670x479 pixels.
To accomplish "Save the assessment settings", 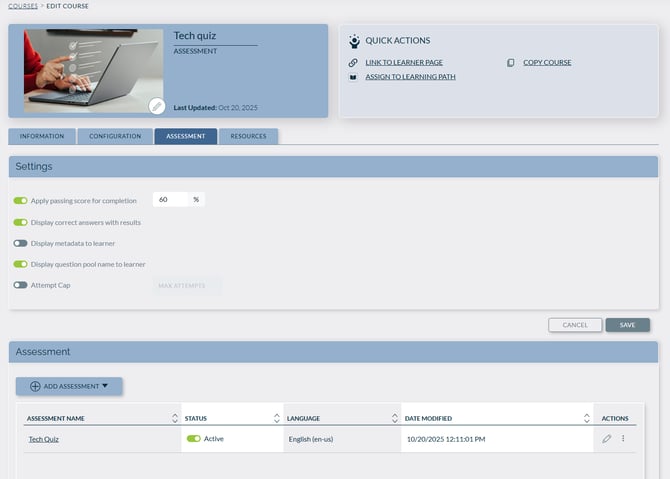I will [x=627, y=325].
